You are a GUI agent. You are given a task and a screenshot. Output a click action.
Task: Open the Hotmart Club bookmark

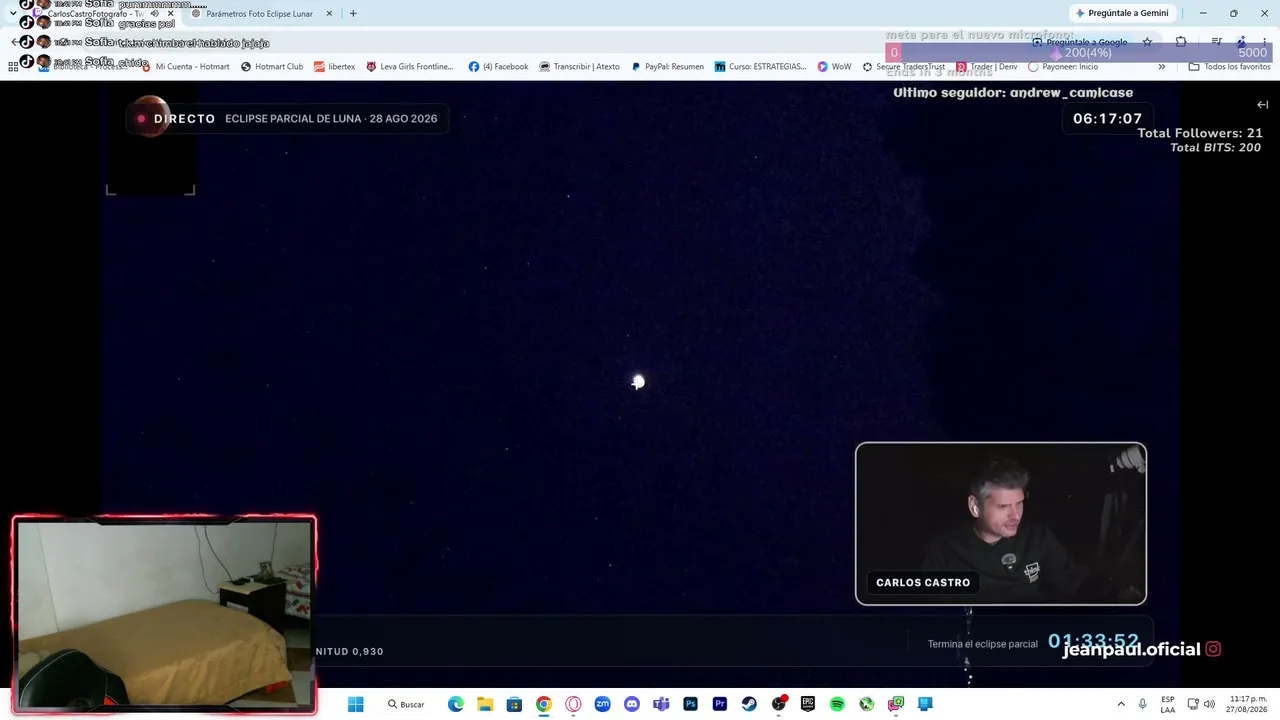click(272, 67)
